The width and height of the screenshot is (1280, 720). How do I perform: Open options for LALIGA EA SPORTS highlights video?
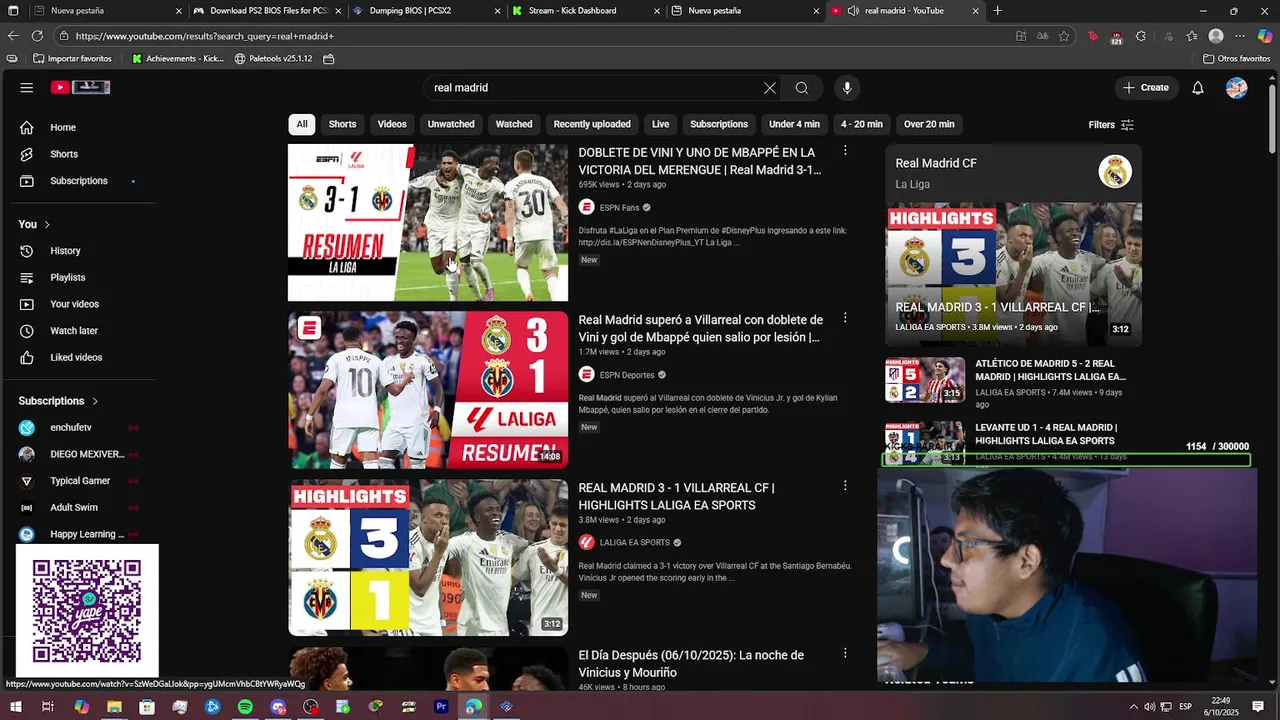tap(845, 486)
